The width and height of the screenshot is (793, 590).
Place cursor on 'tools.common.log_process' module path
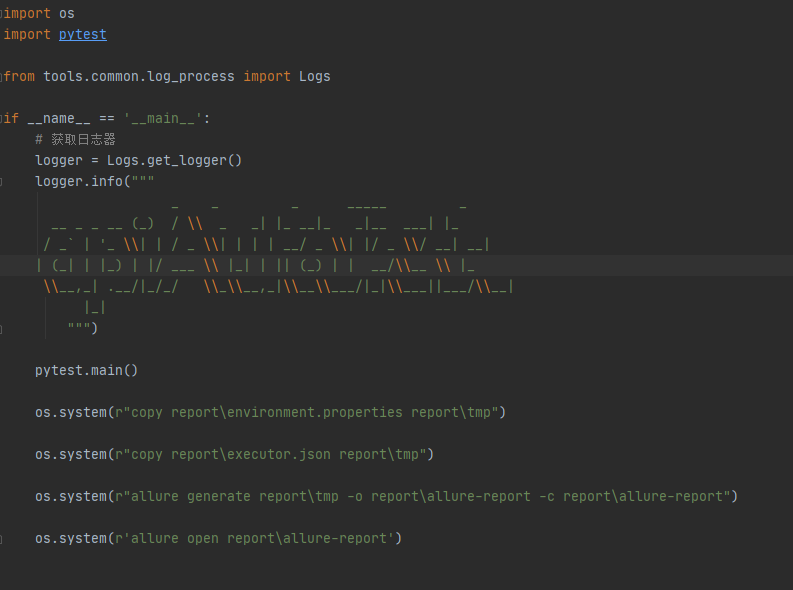(139, 76)
